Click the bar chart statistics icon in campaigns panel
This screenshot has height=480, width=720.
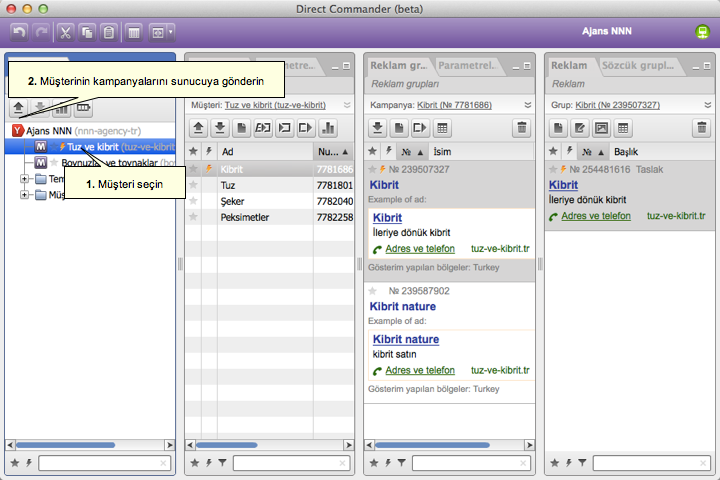click(328, 128)
